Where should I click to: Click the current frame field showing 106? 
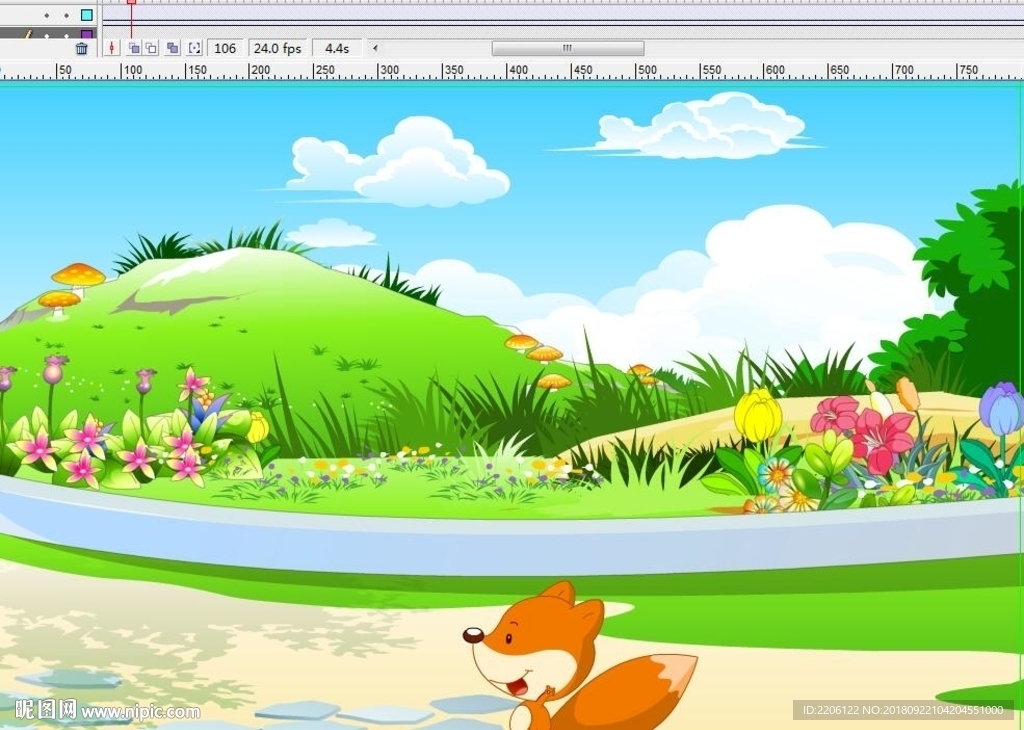225,48
